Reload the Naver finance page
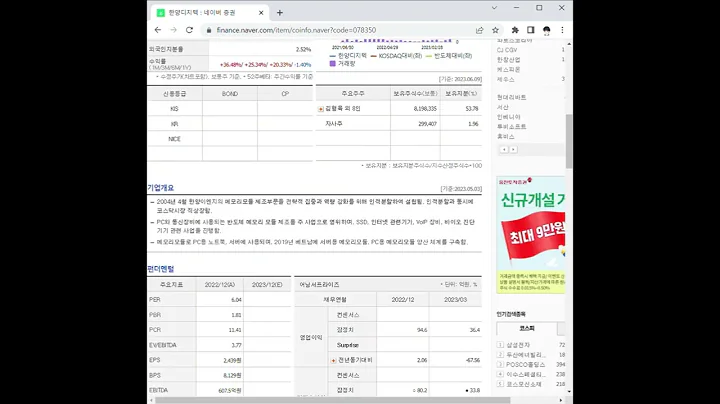The width and height of the screenshot is (720, 404). (189, 30)
